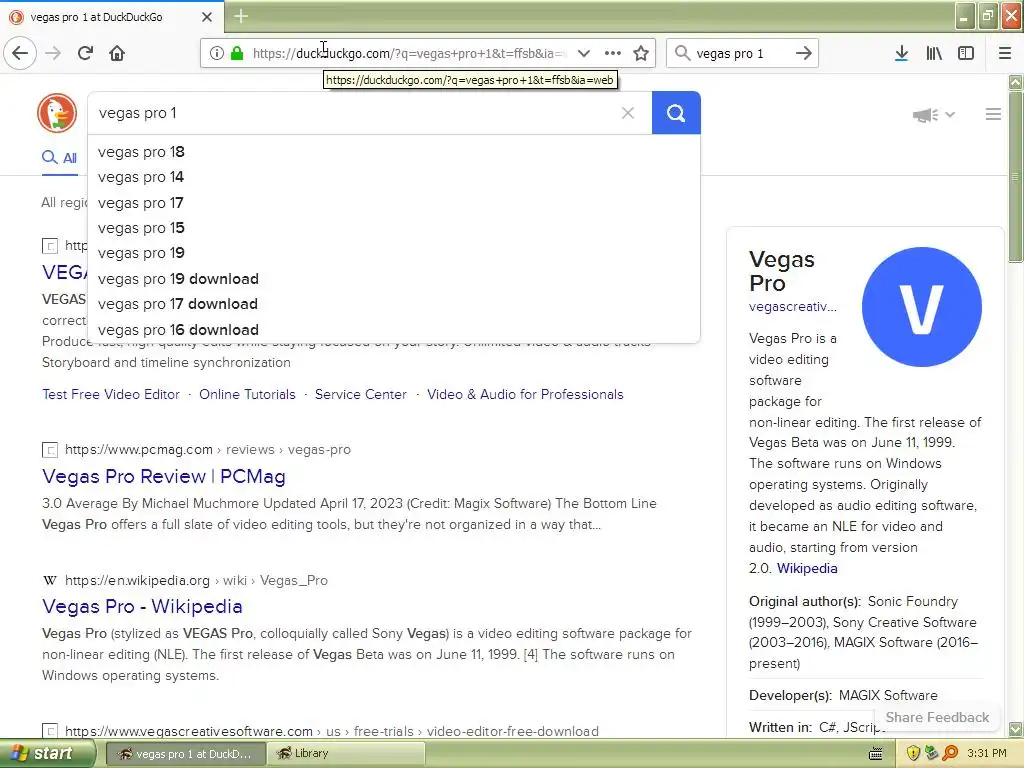The width and height of the screenshot is (1024, 768).
Task: Bookmark this page with the star icon
Action: pos(641,53)
